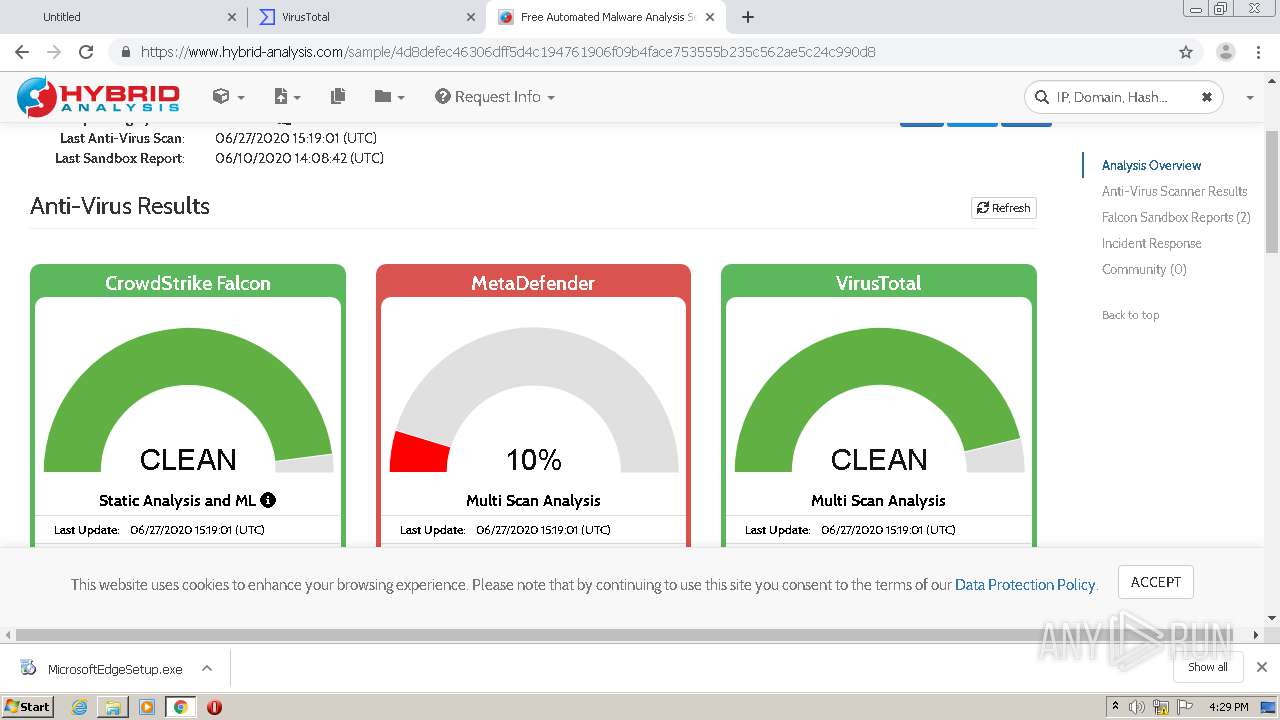Click the copy documents icon in navbar

click(338, 96)
